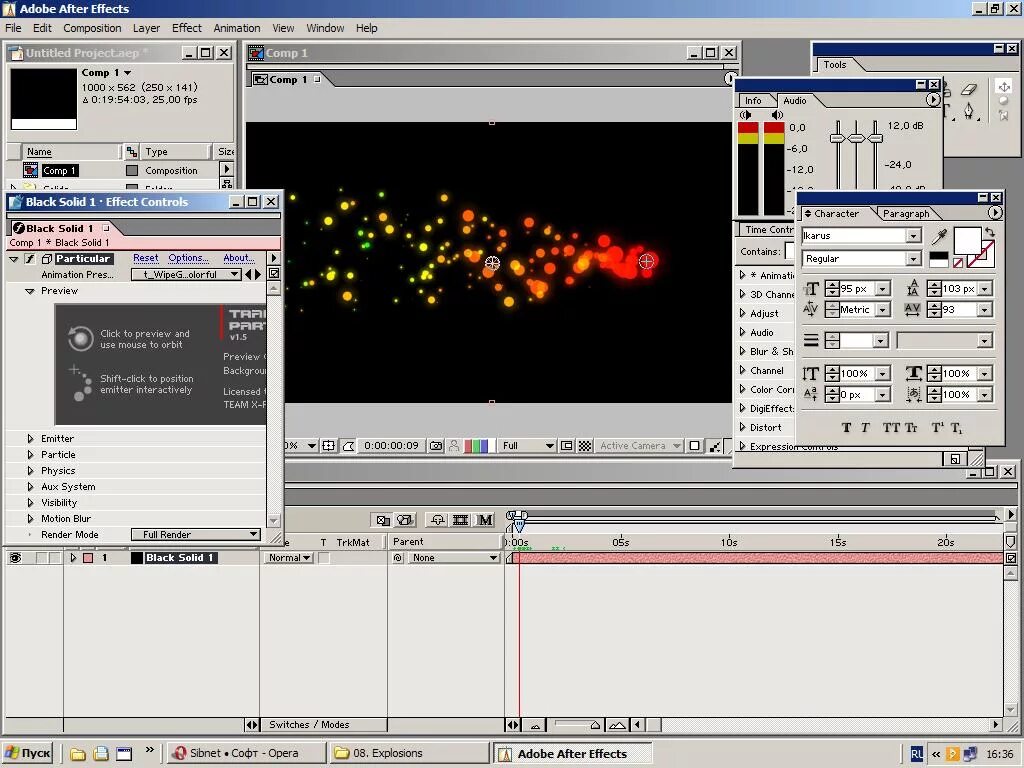Click the draft 3D cube icon in timeline
This screenshot has width=1024, height=768.
pos(406,520)
